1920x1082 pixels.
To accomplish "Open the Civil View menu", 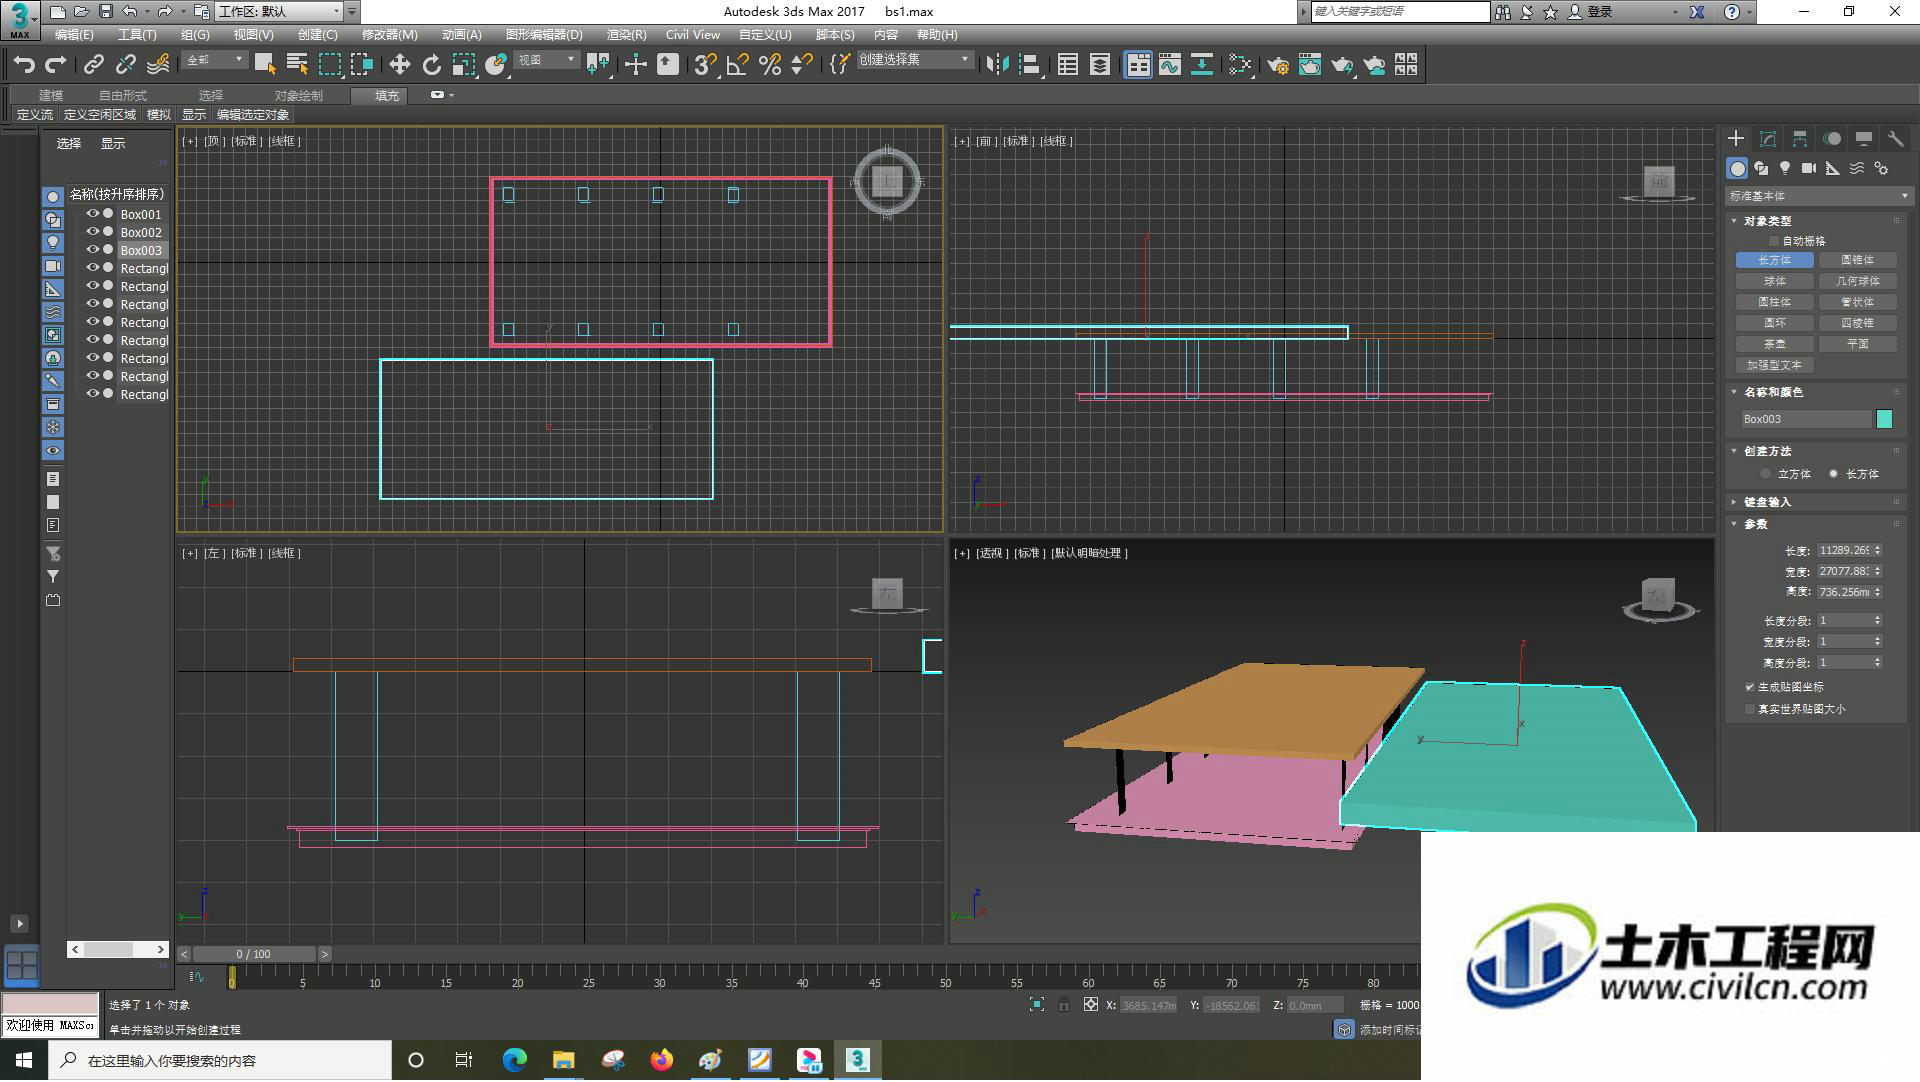I will coord(693,35).
